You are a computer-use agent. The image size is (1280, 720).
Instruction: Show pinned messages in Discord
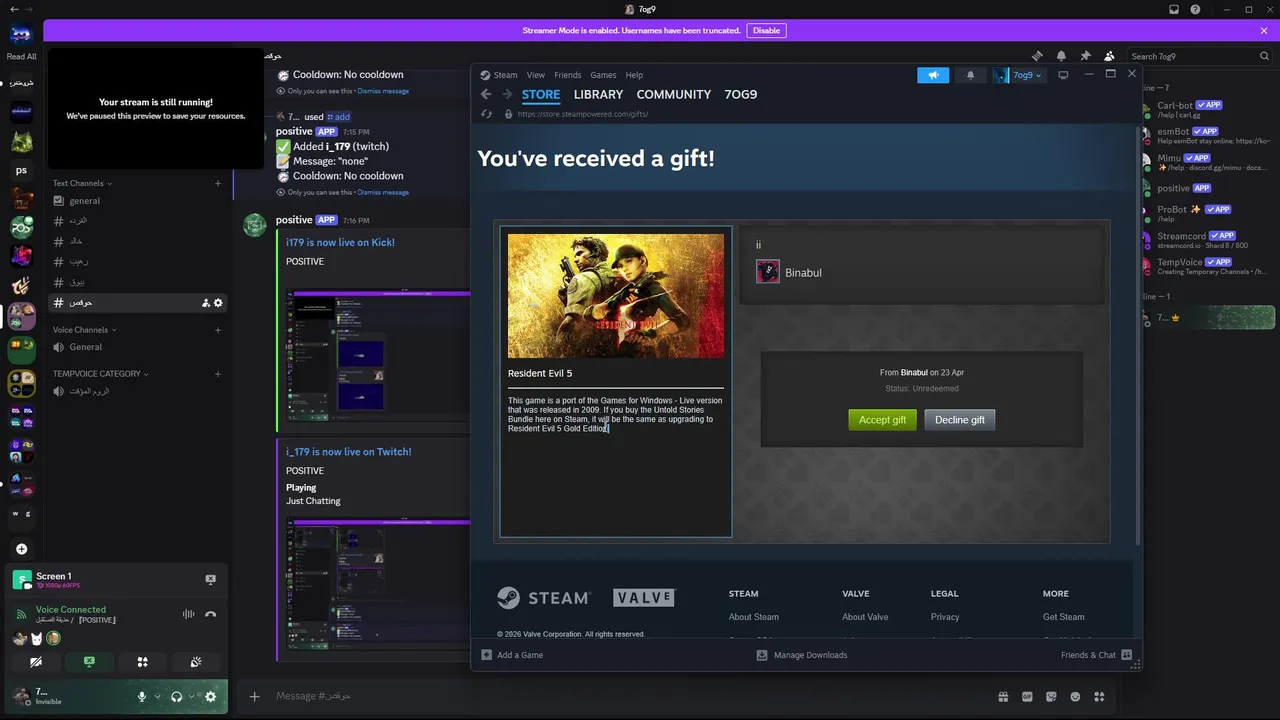[x=1085, y=56]
